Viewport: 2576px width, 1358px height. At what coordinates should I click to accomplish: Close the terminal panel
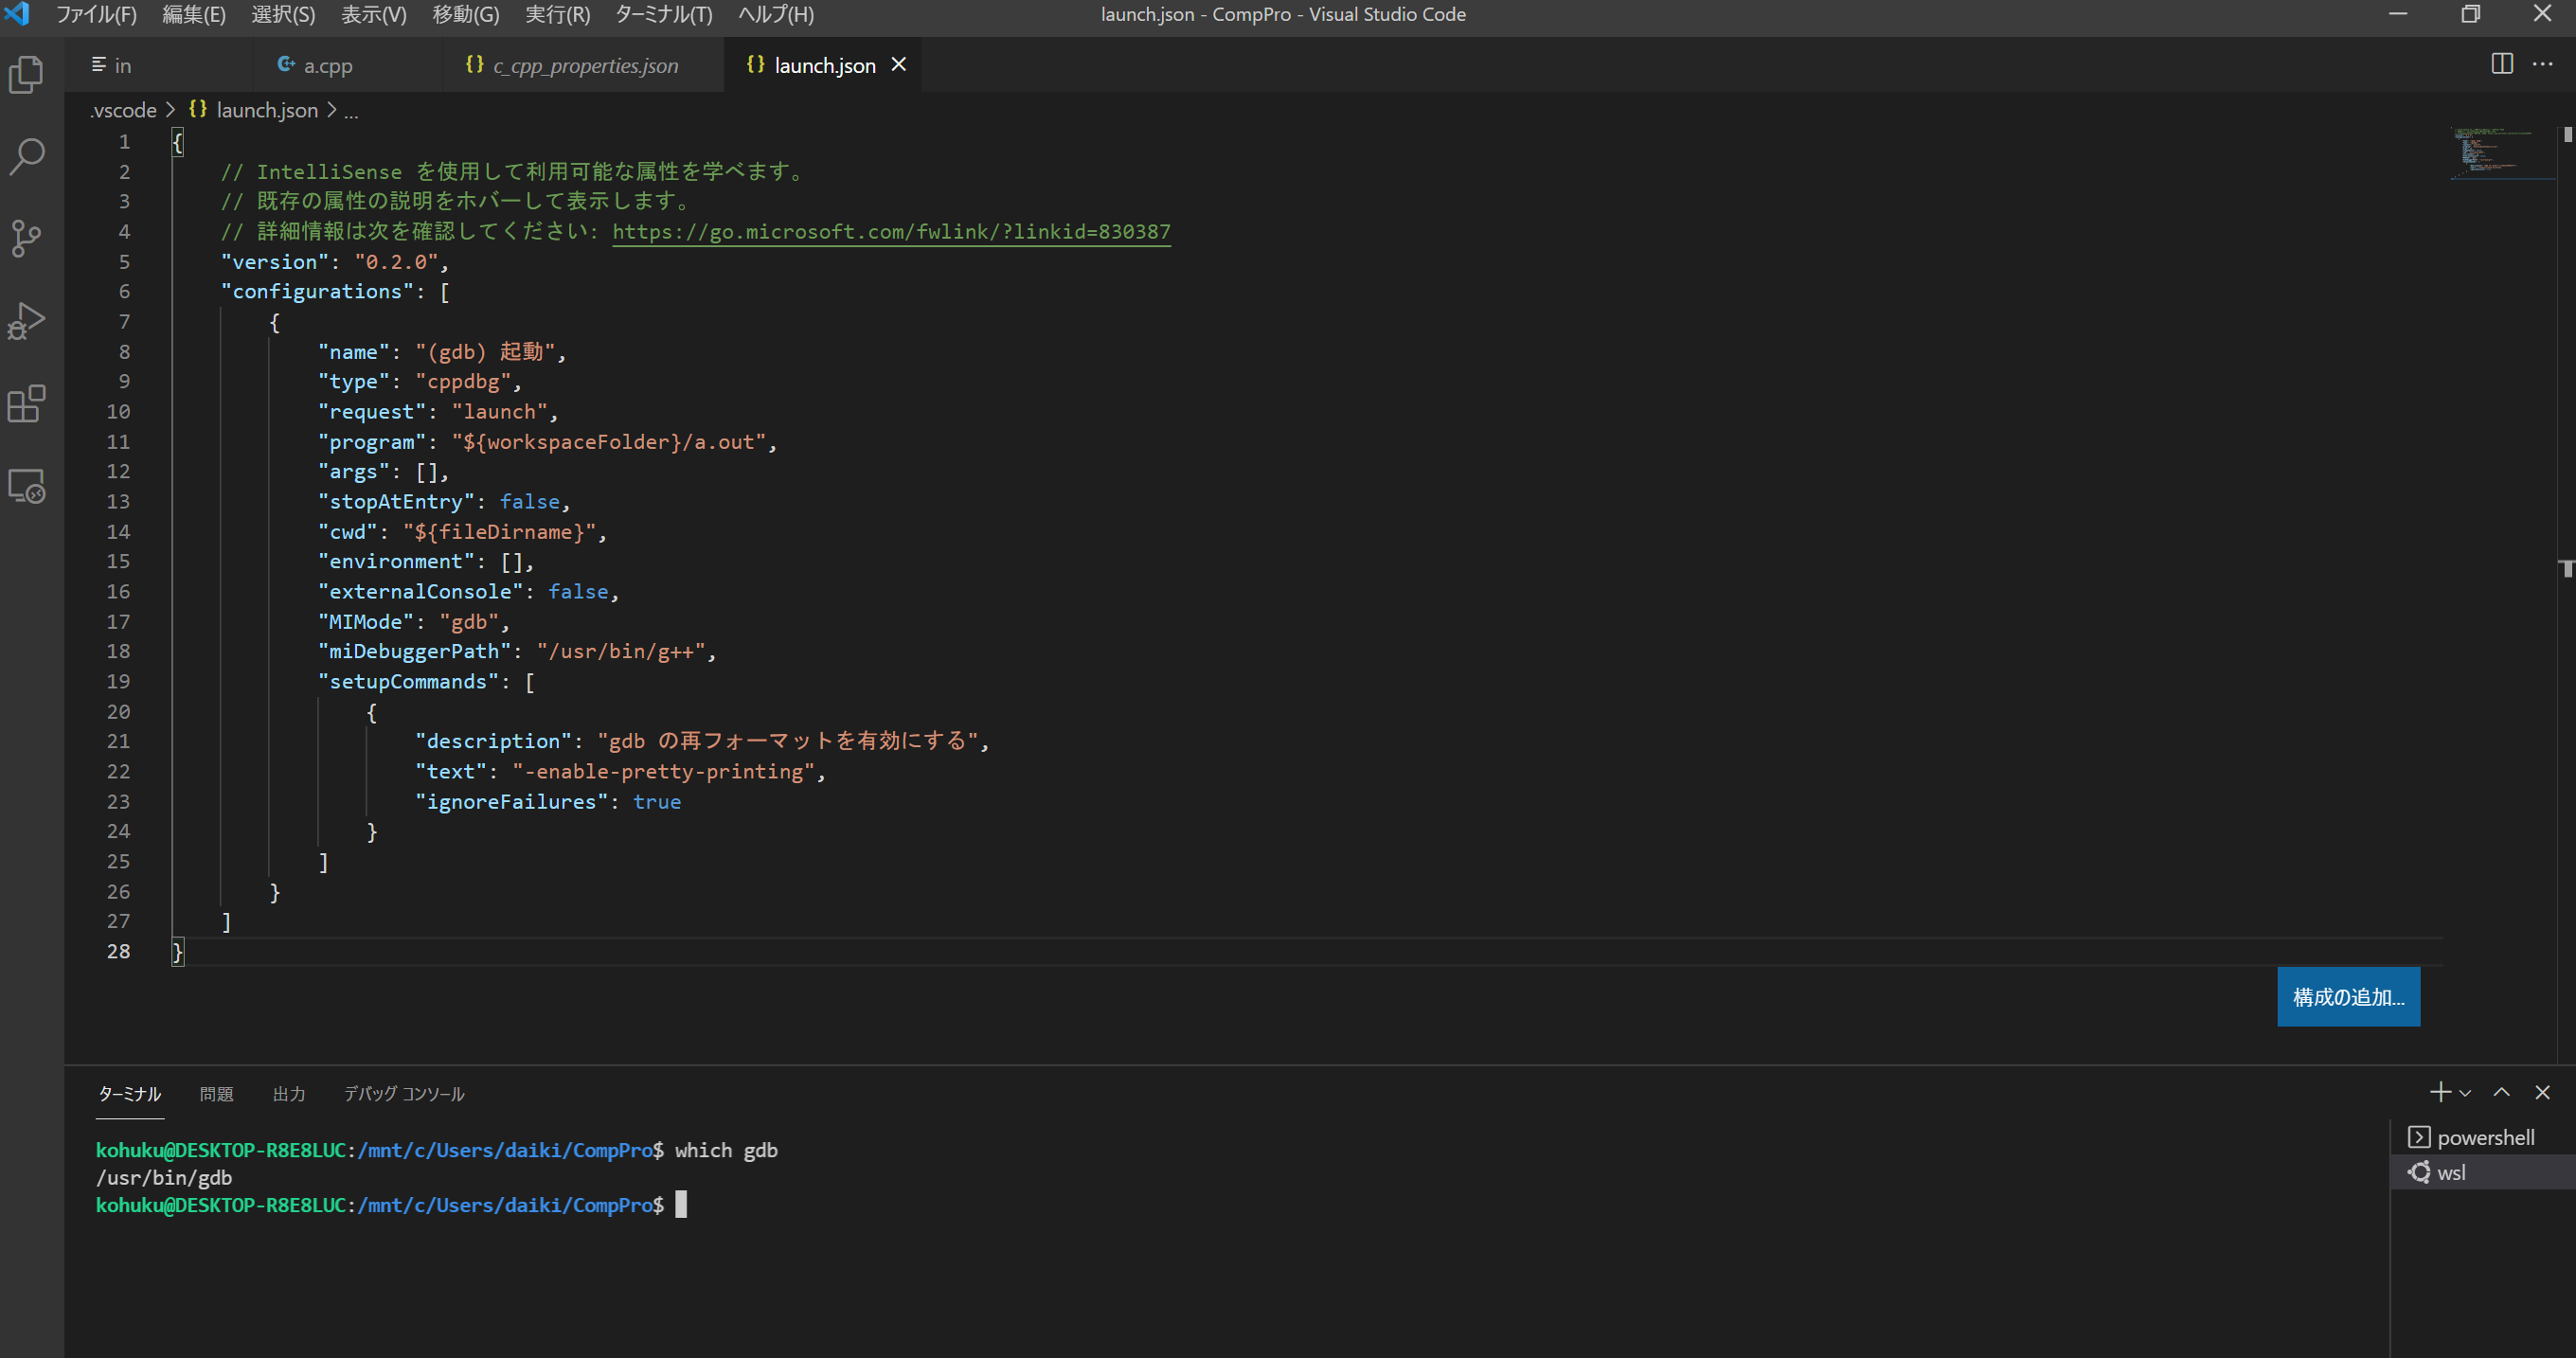(2542, 1092)
